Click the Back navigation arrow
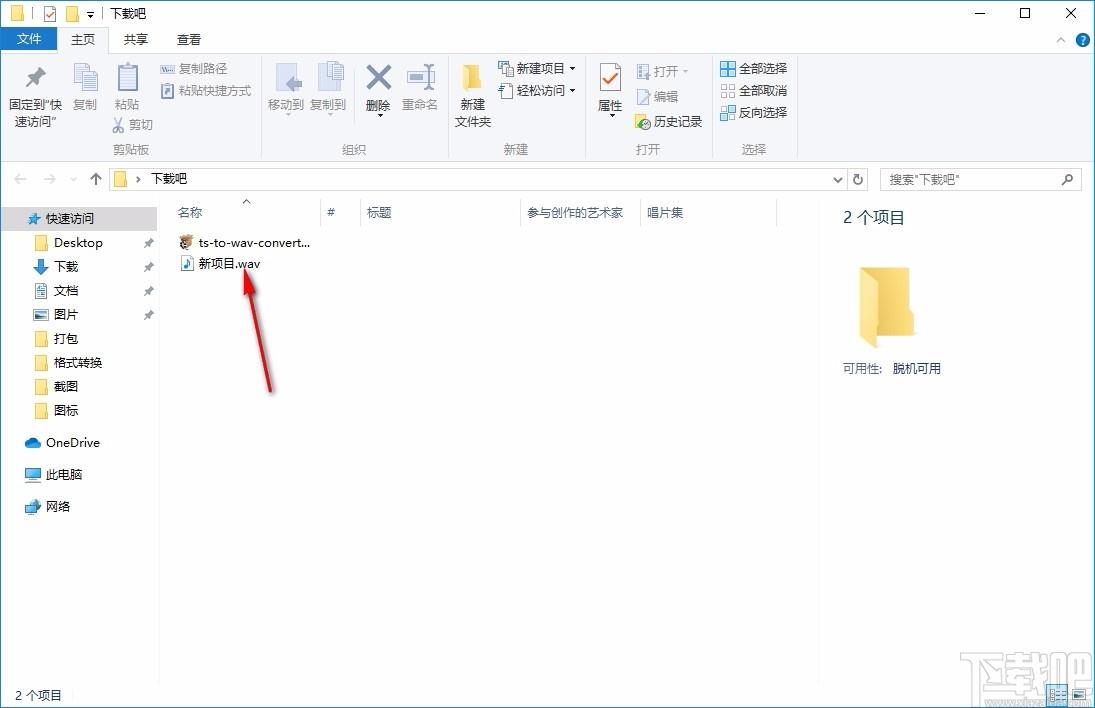Screen dimensions: 1095x708 click(20, 179)
